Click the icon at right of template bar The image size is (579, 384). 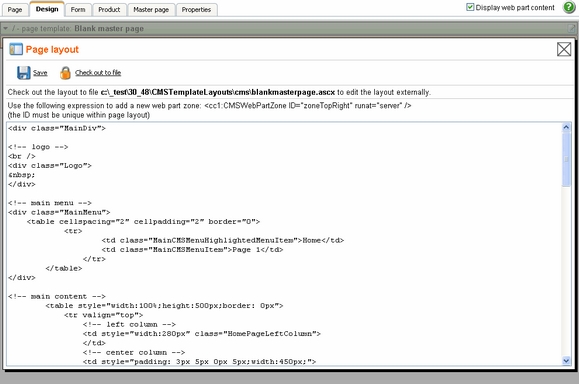tap(571, 28)
